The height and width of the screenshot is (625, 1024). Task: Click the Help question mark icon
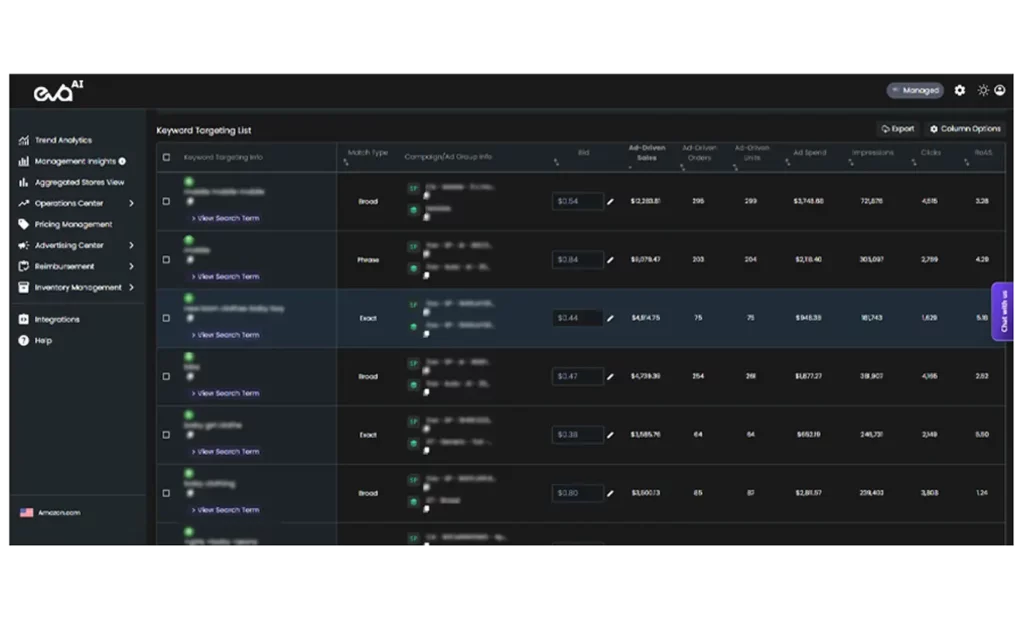pos(24,340)
